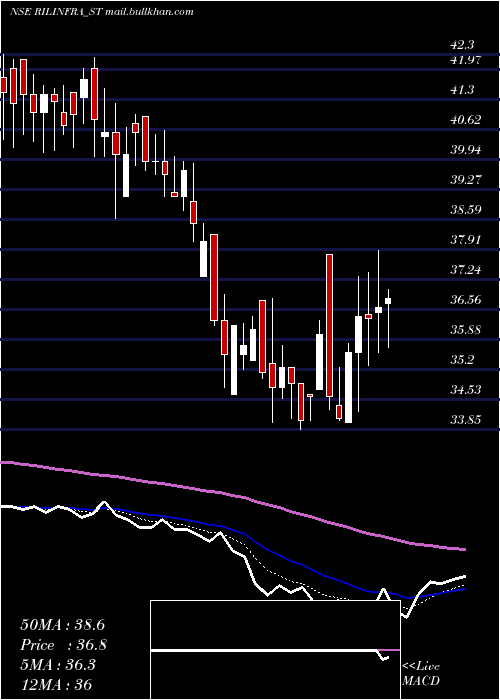
Task: Click the 50MA : 38.6 reading
Action: 62,625
